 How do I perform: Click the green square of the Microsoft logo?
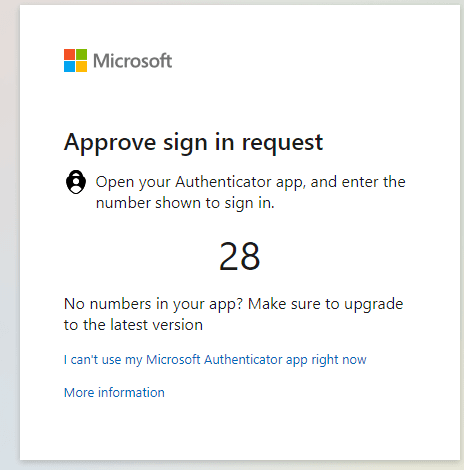(82, 54)
